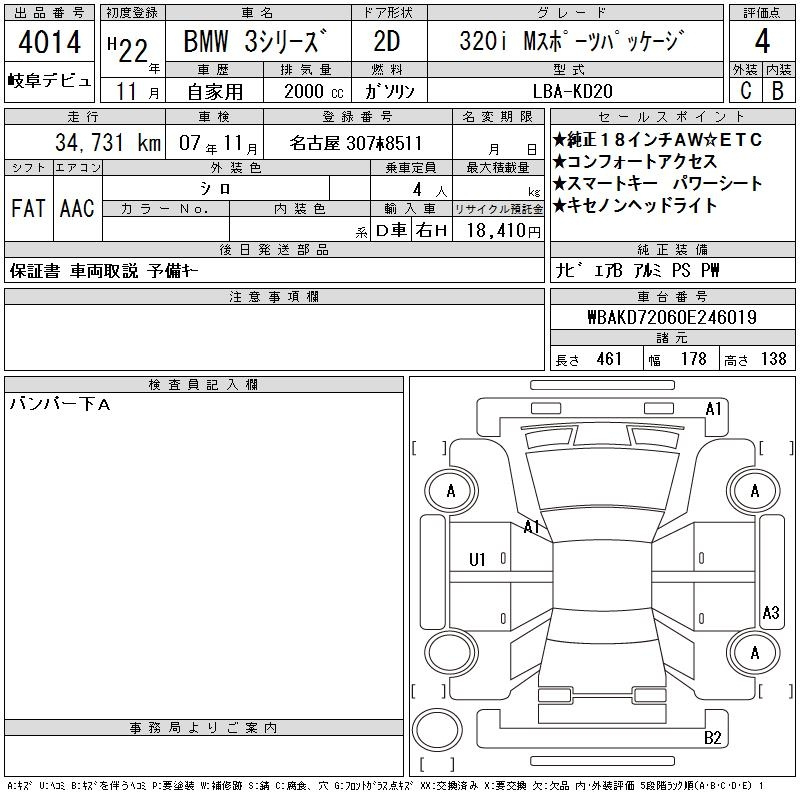Click the リサイクル預託金 header
This screenshot has width=800, height=800.
(x=498, y=209)
